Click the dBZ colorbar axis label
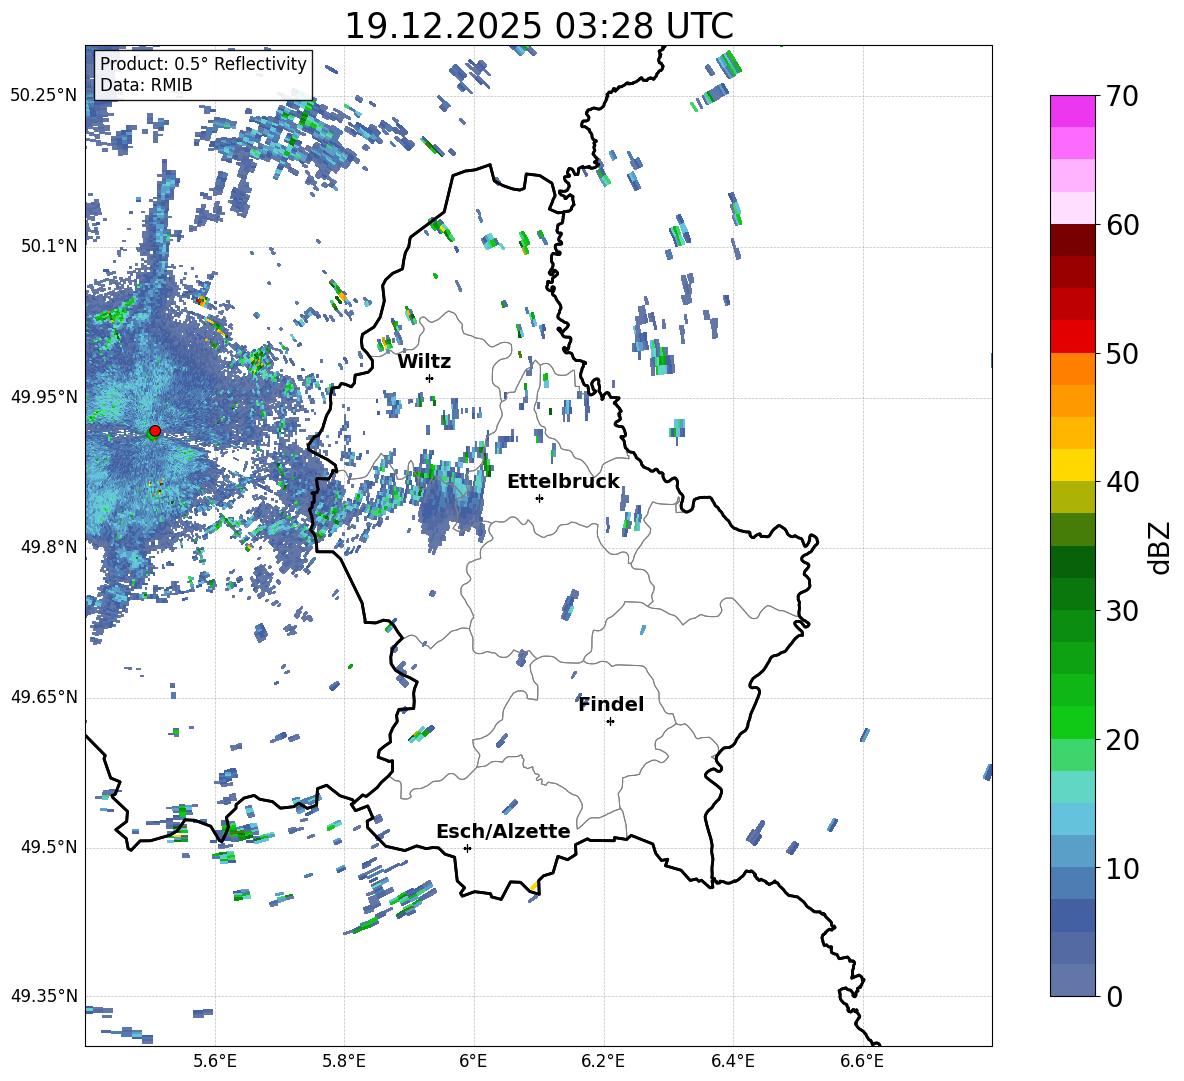The image size is (1184, 1081). click(1159, 548)
